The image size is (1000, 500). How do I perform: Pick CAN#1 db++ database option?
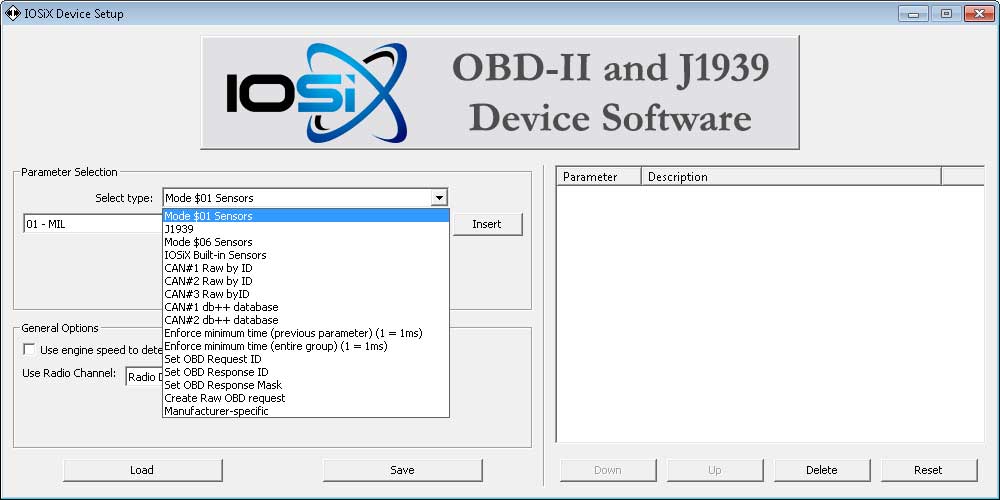pyautogui.click(x=306, y=307)
